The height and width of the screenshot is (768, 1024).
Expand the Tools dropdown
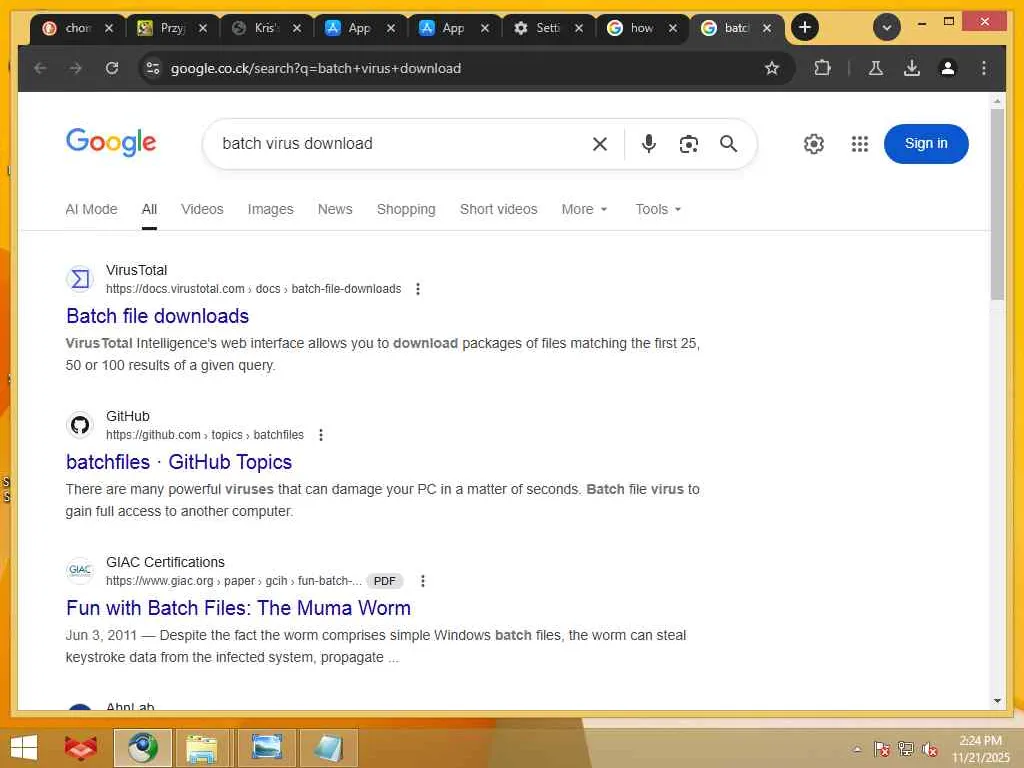(x=658, y=209)
